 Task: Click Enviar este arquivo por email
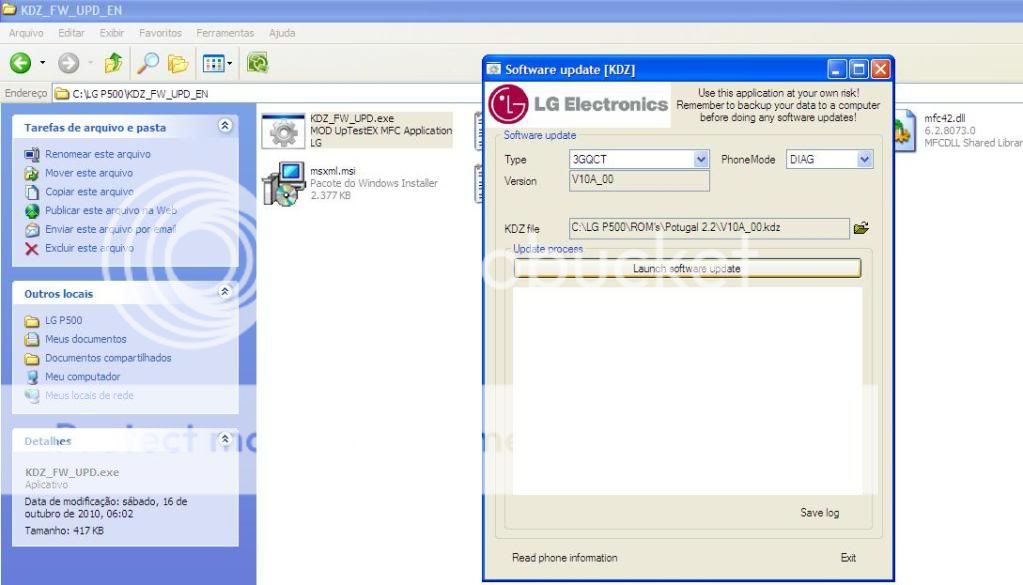110,230
